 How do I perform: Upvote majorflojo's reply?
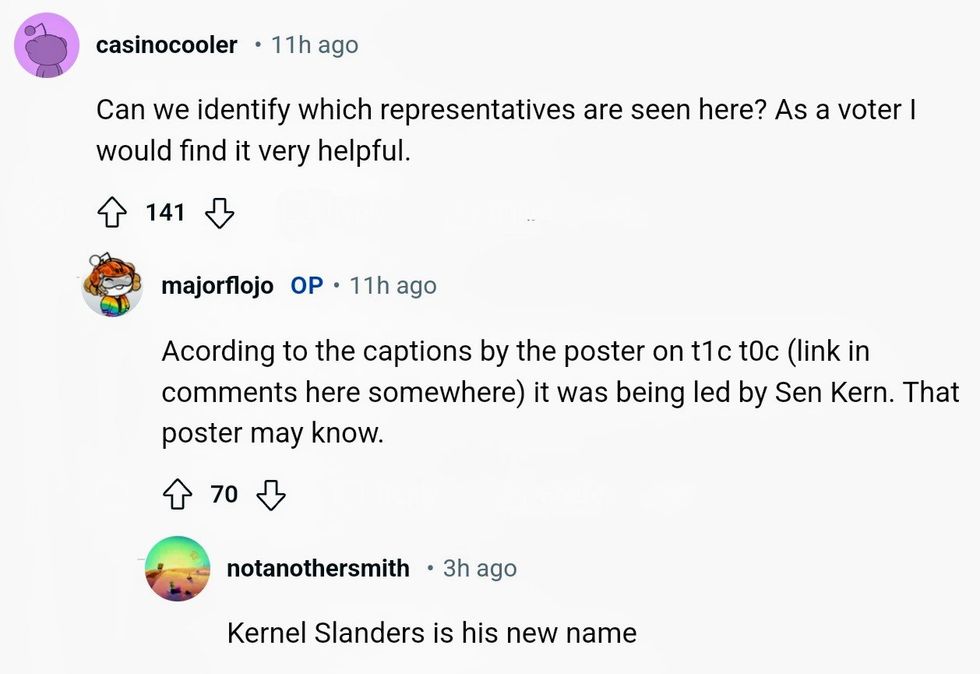(x=177, y=493)
